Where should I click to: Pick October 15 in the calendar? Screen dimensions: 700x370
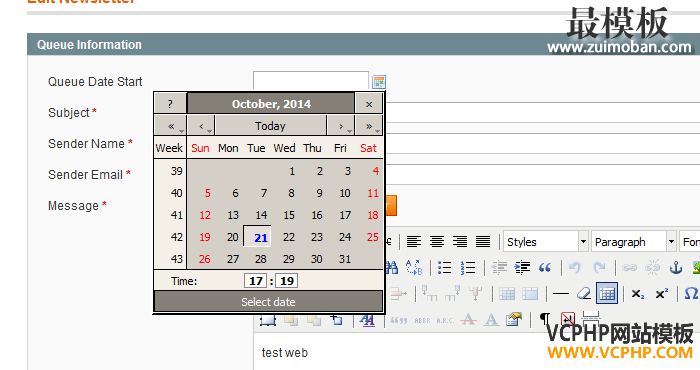point(289,215)
